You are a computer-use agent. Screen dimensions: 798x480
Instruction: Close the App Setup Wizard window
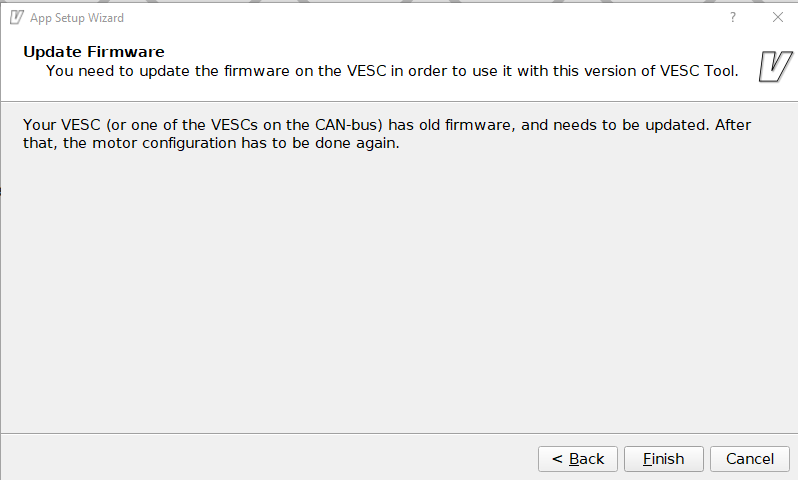tap(777, 18)
